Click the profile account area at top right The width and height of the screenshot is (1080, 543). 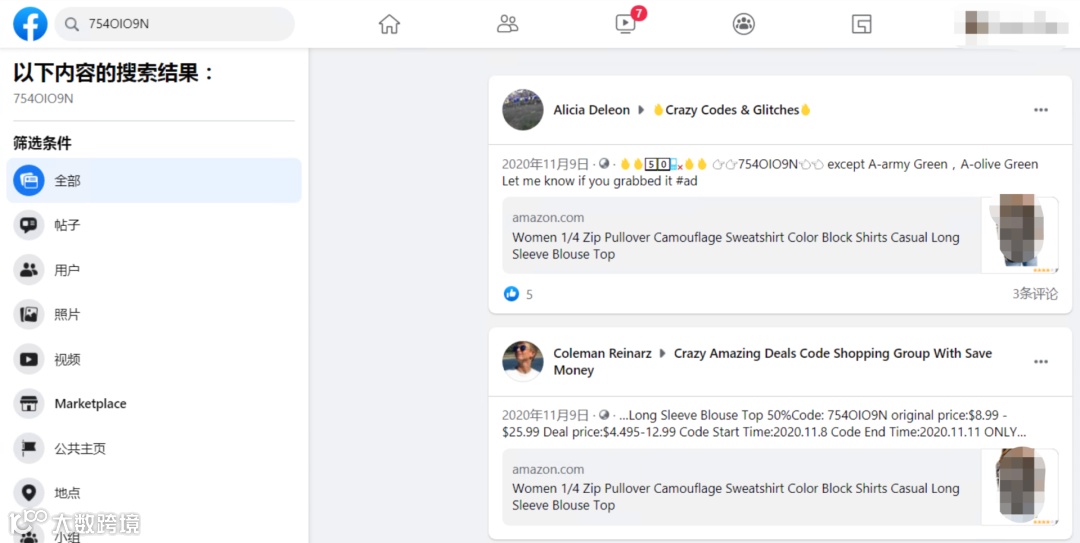[1010, 25]
